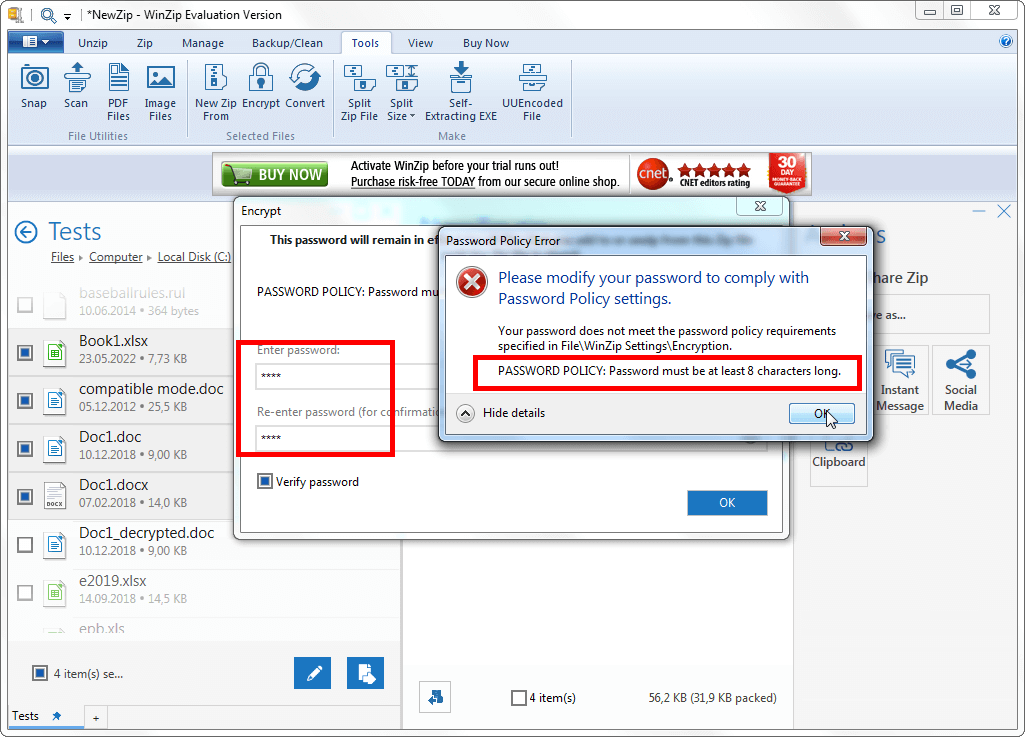Screen dimensions: 1025x737
Task: Navigate to Computer breadcrumb
Action: tap(116, 257)
